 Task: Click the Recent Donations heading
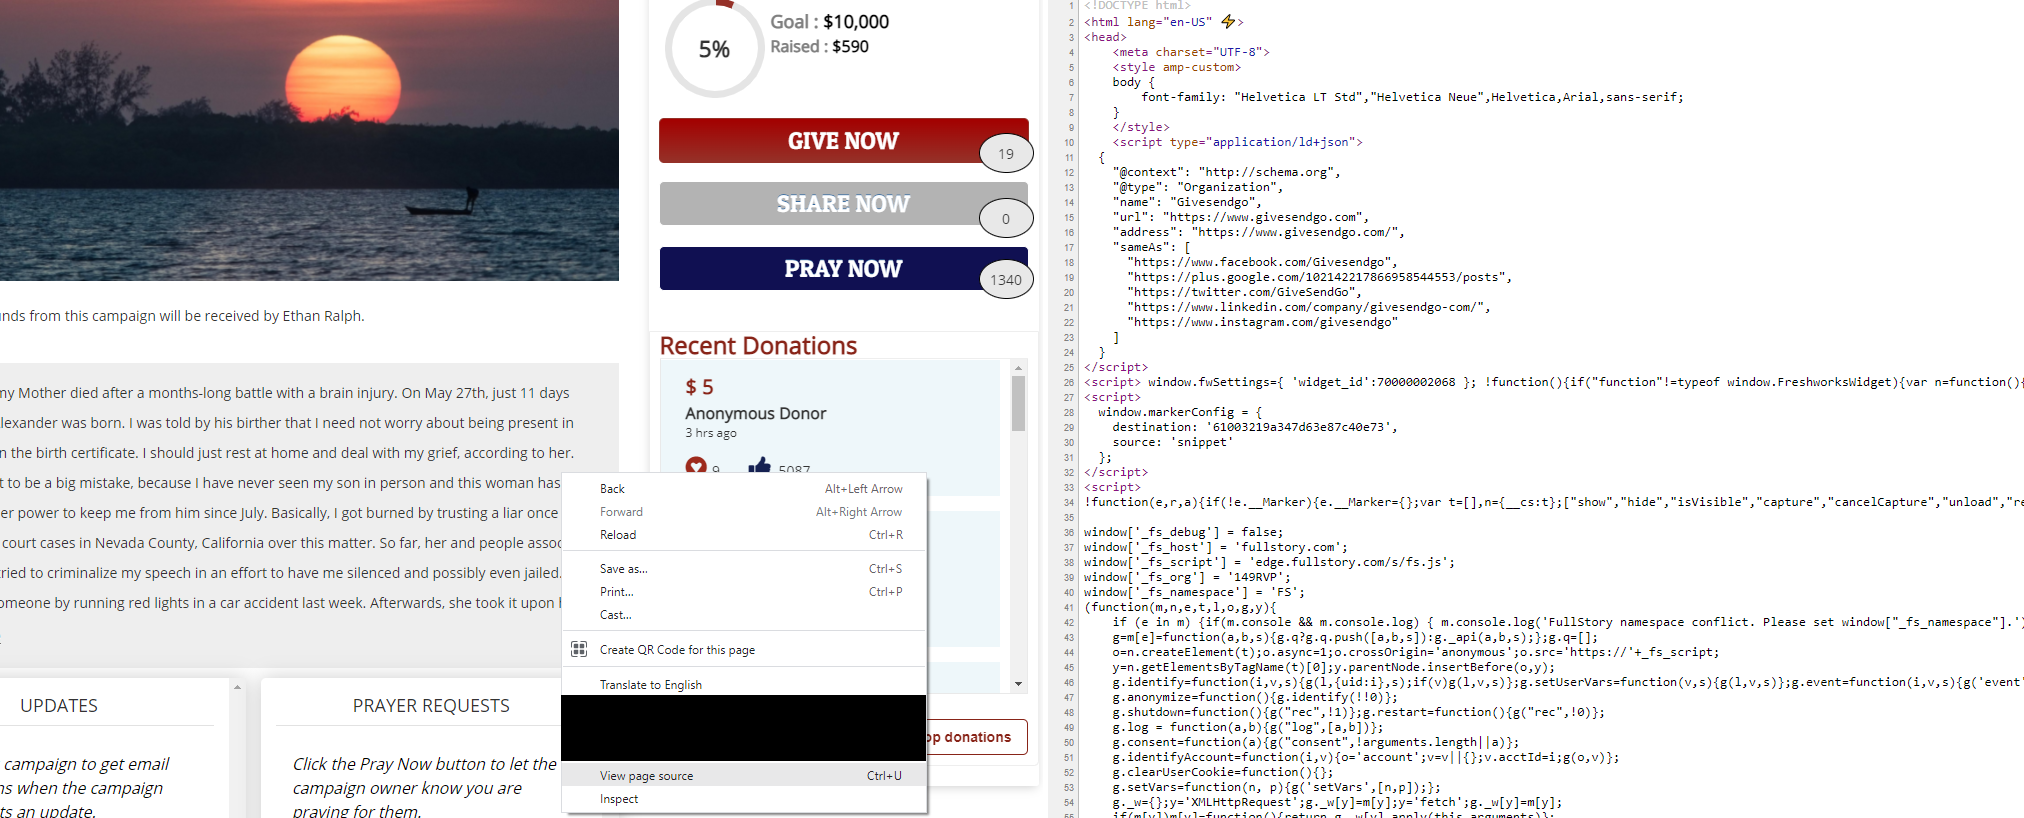[758, 346]
